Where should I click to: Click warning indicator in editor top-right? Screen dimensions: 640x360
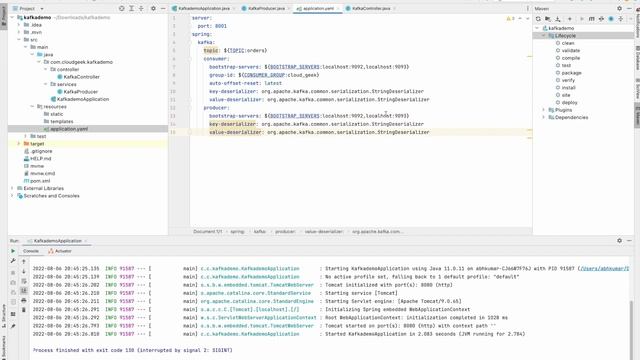[x=510, y=18]
